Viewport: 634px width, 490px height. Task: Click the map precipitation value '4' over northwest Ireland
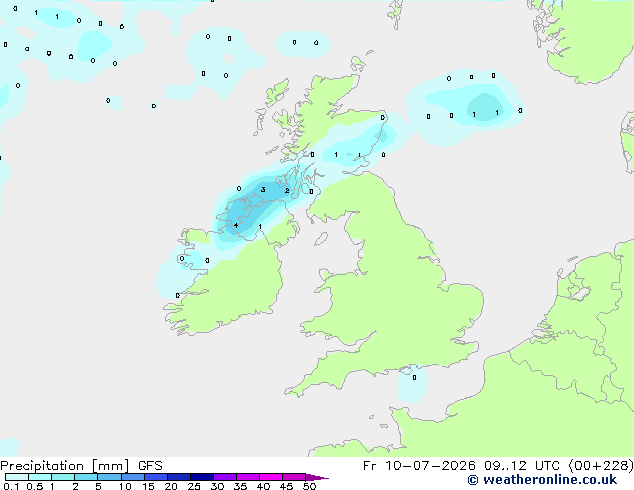[236, 225]
